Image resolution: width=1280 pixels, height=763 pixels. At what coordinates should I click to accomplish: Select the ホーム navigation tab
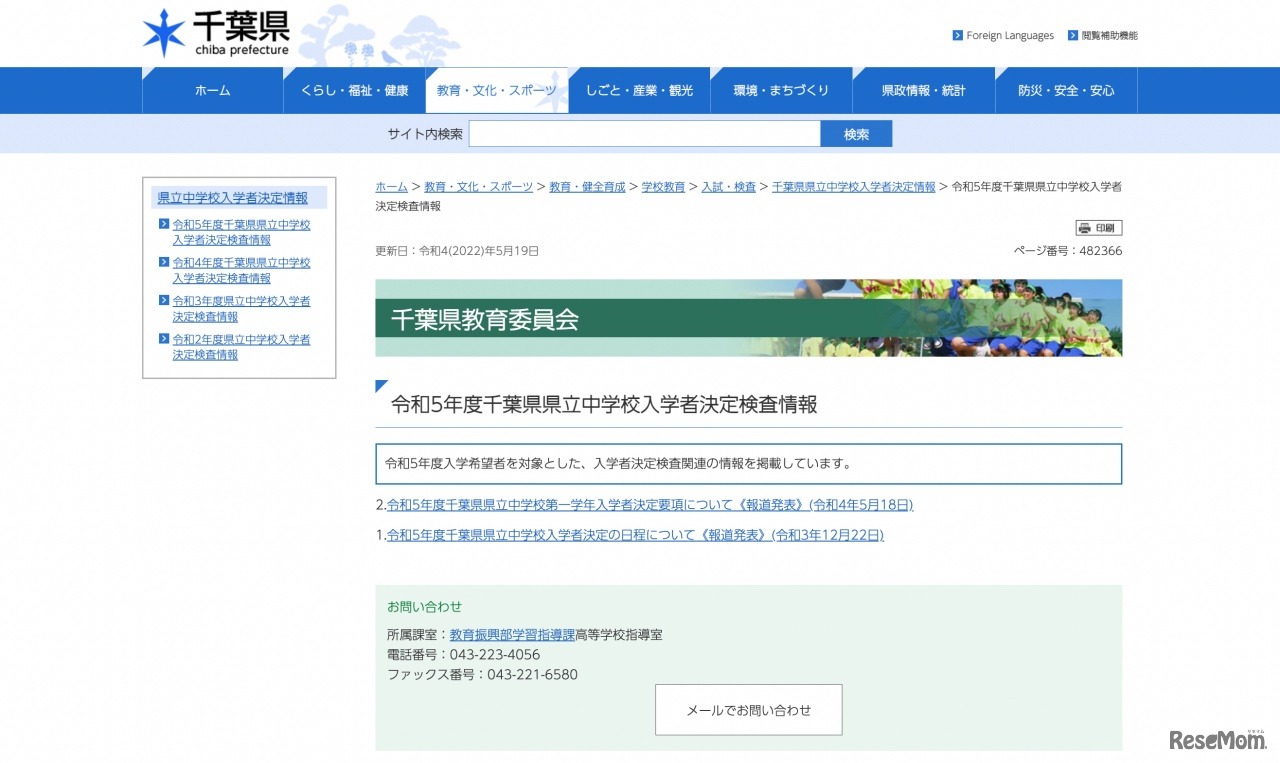(213, 90)
